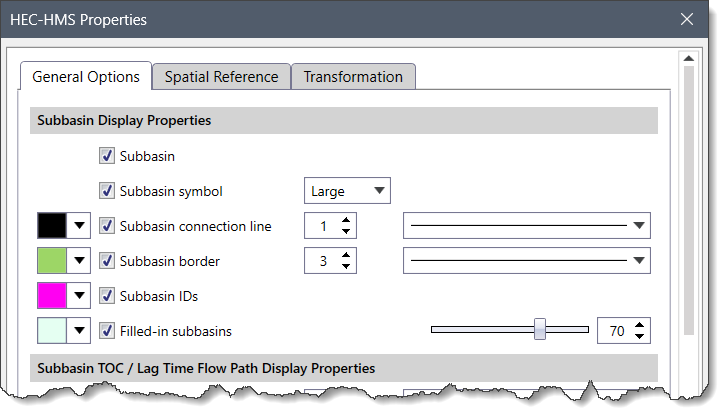Click the green Subbasin border color swatch
The image size is (724, 412).
[51, 261]
